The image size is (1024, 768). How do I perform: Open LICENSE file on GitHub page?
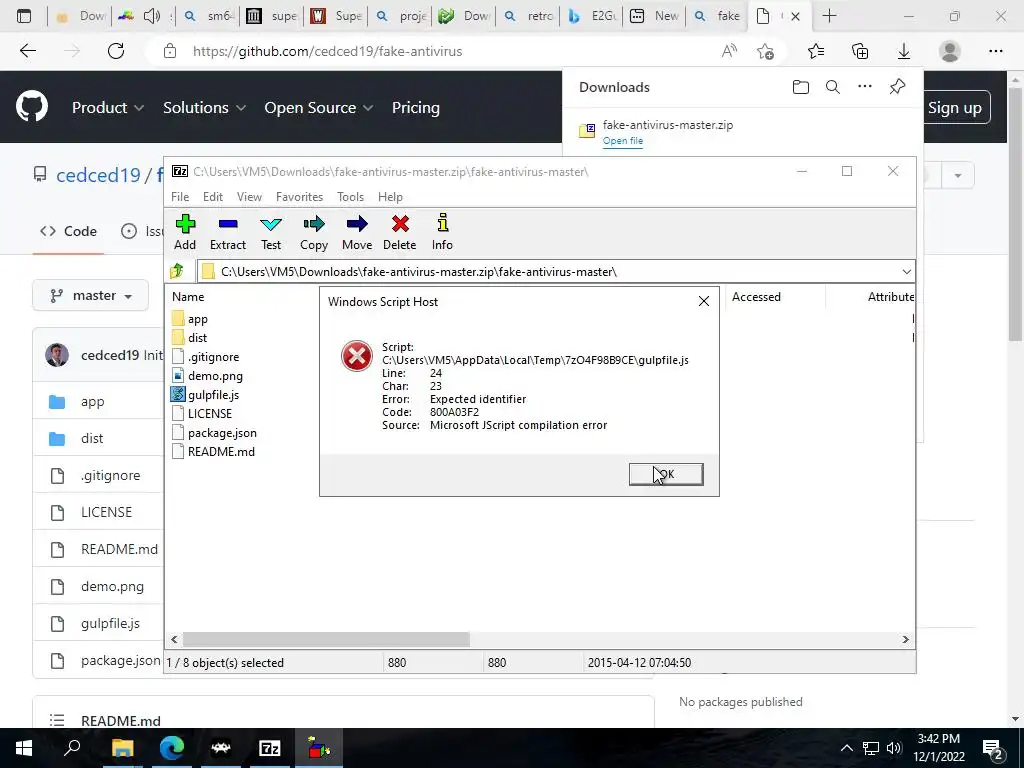point(106,512)
